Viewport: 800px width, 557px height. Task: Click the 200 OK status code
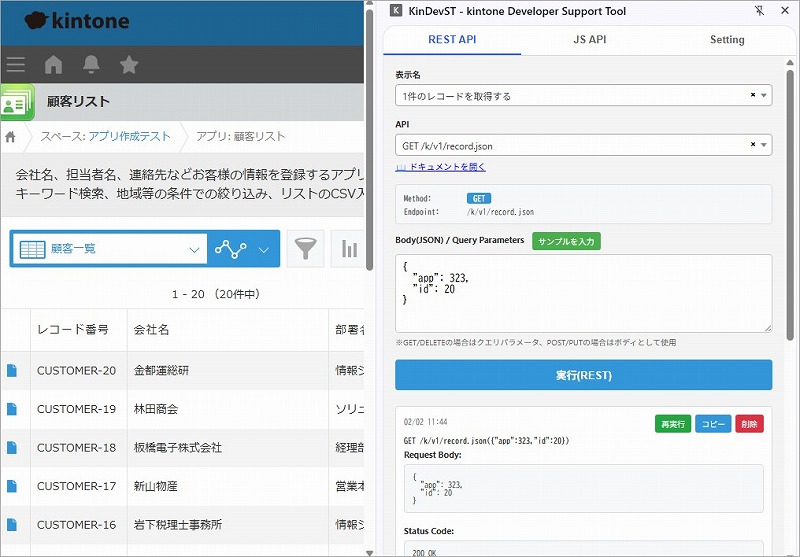point(424,552)
